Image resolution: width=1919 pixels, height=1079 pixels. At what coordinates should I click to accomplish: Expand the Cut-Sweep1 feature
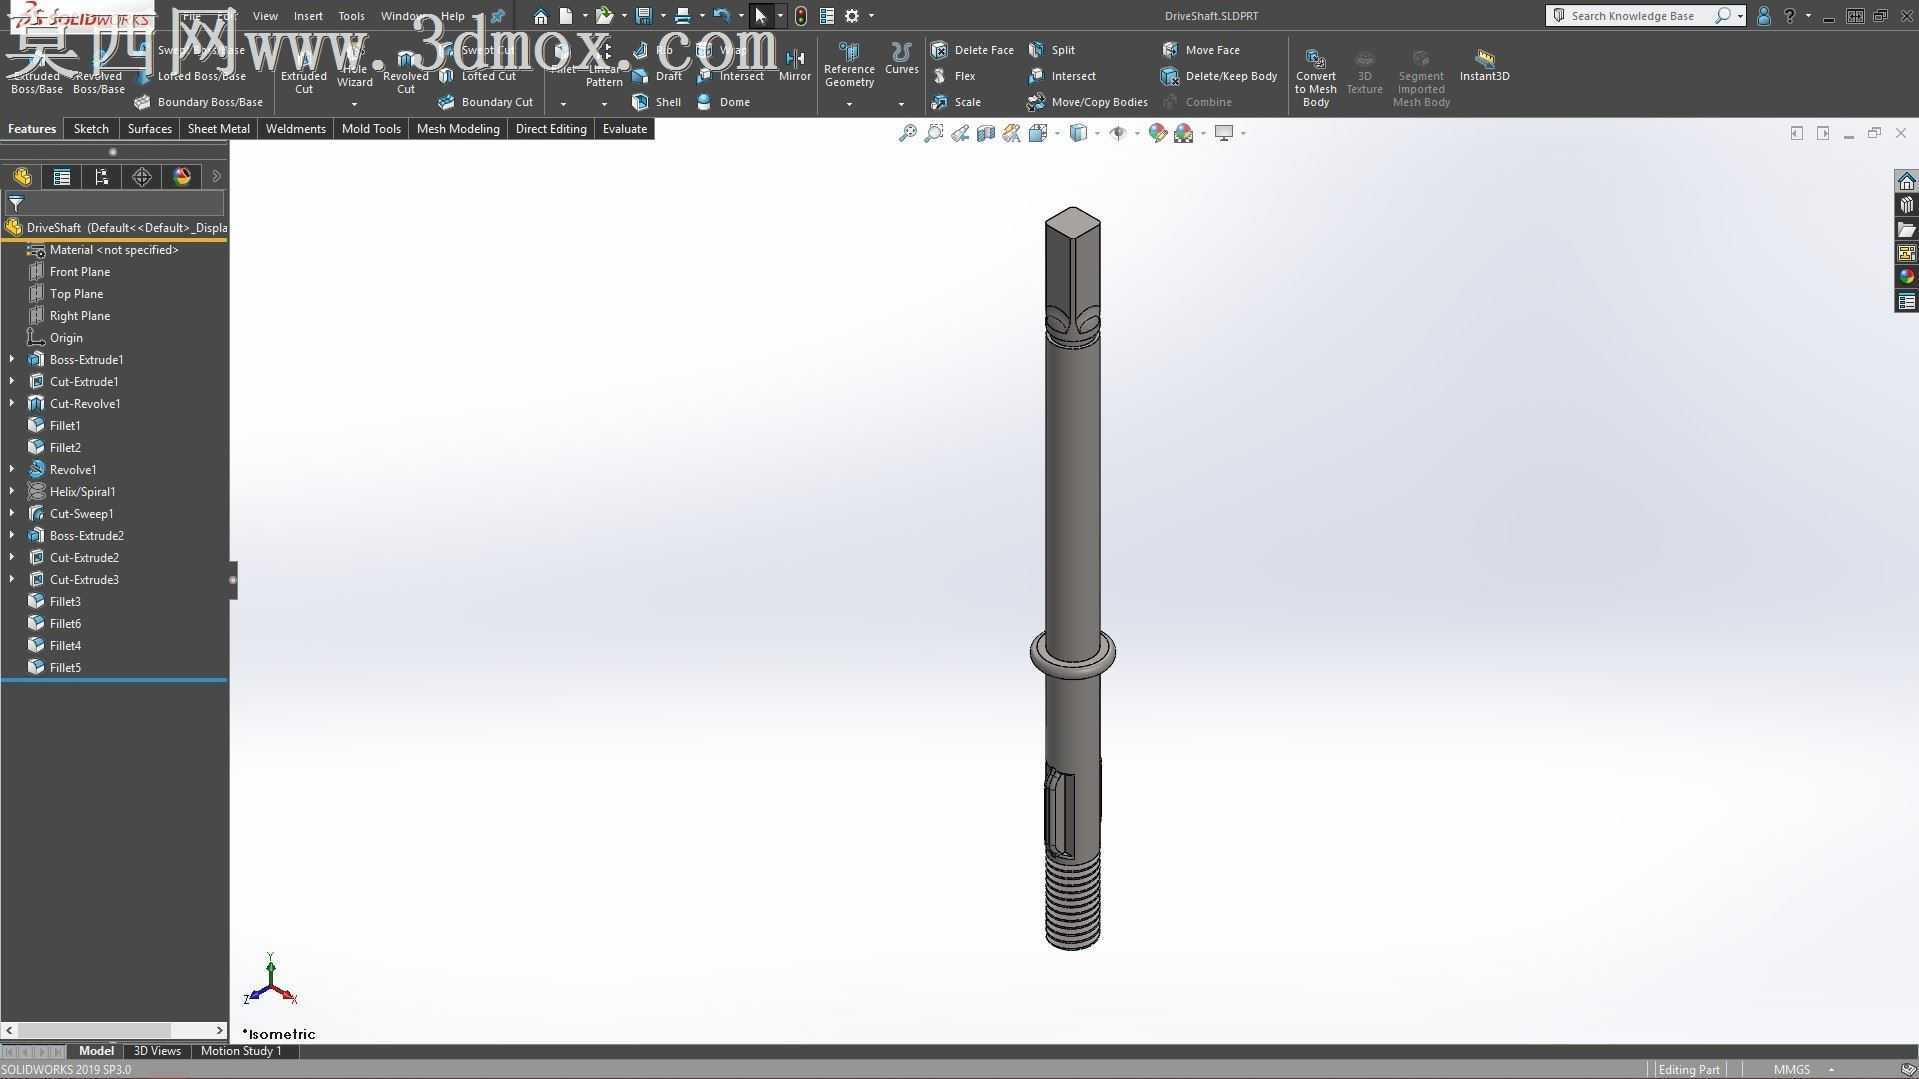12,513
